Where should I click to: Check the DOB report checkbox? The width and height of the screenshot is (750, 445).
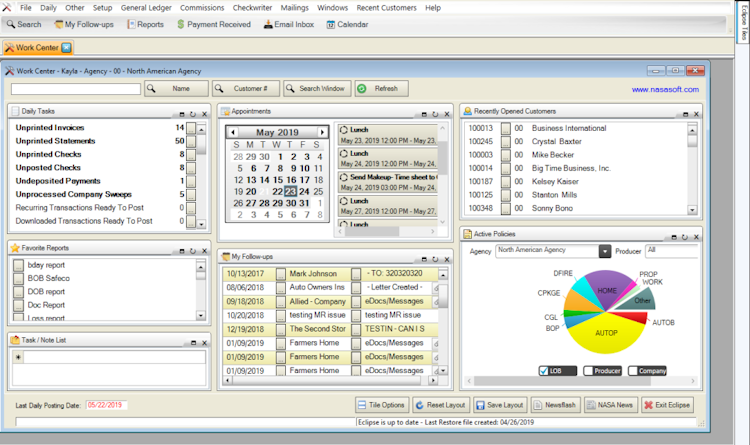pyautogui.click(x=18, y=292)
